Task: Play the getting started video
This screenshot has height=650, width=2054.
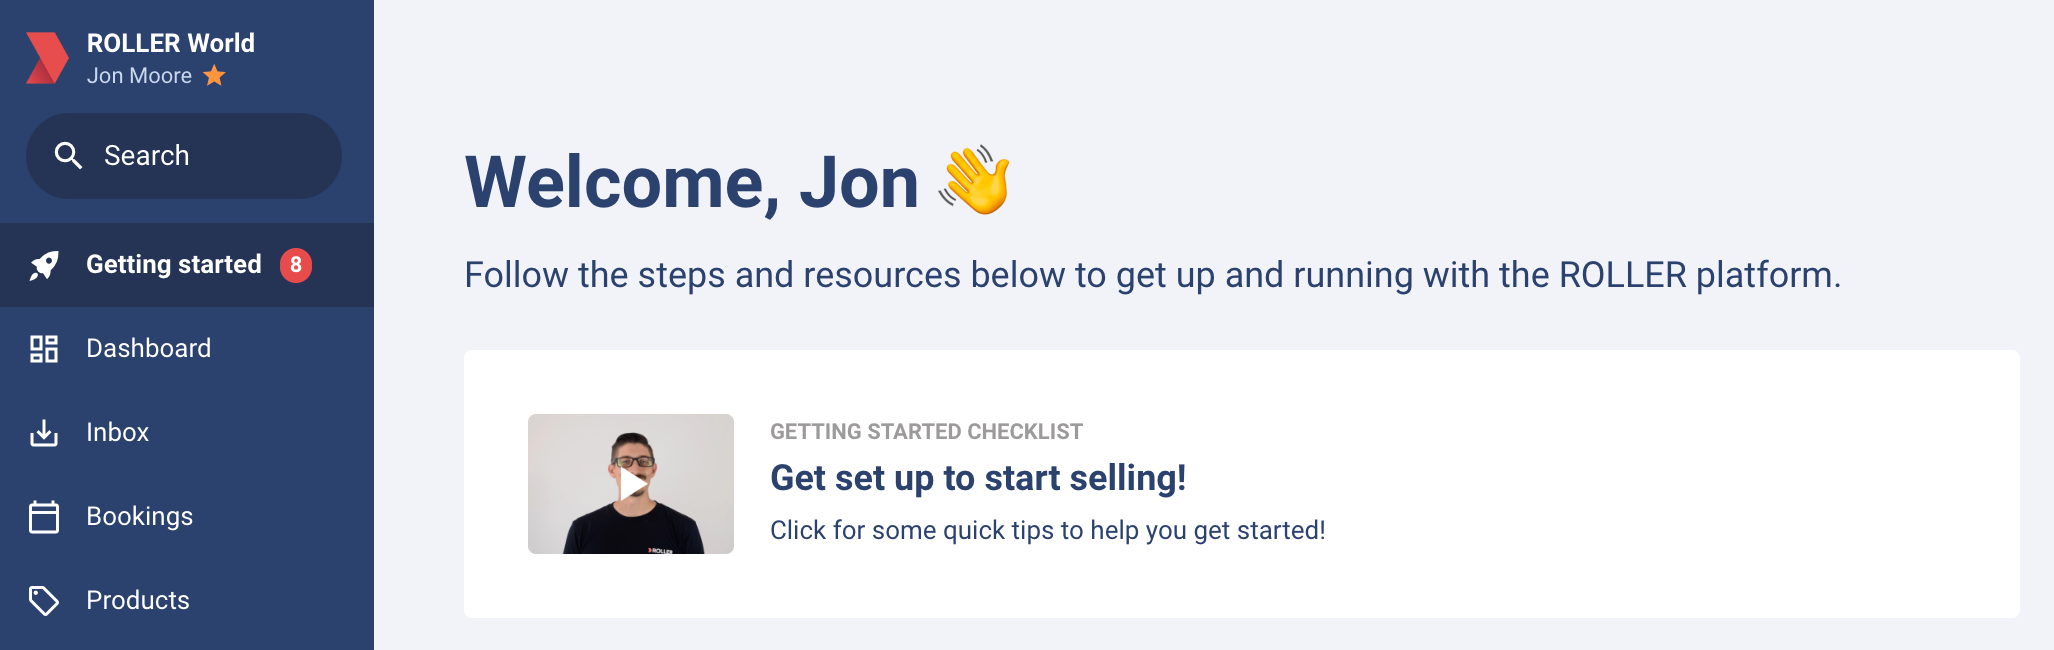Action: tap(631, 484)
